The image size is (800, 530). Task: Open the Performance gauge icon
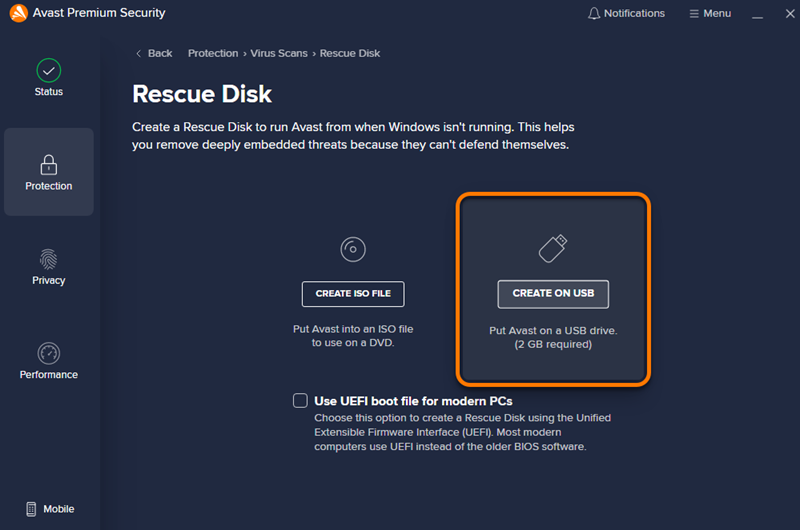pyautogui.click(x=48, y=353)
